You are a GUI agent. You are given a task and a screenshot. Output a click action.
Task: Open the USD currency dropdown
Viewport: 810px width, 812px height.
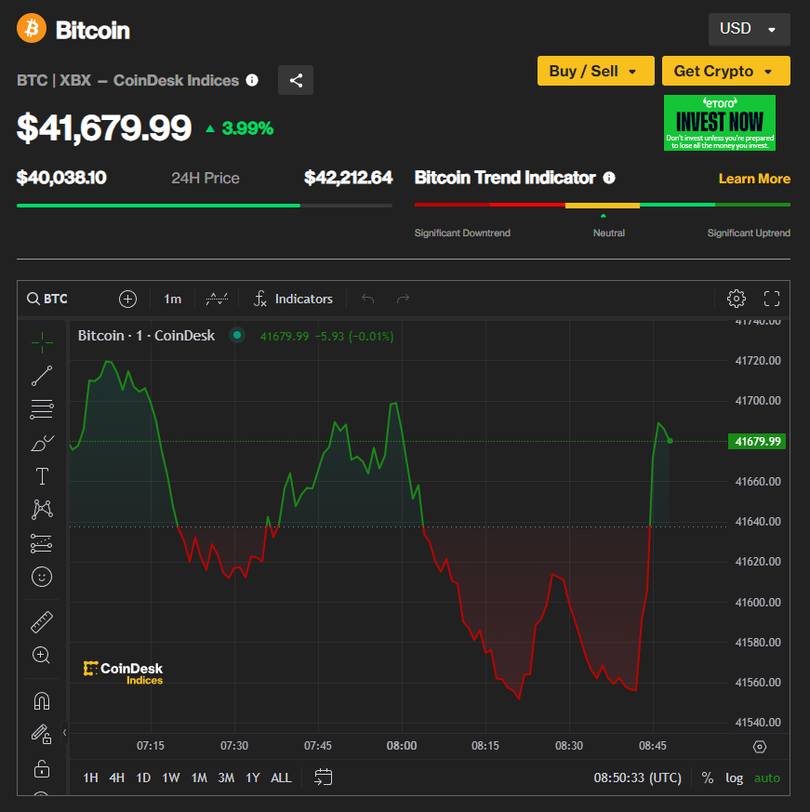(748, 29)
